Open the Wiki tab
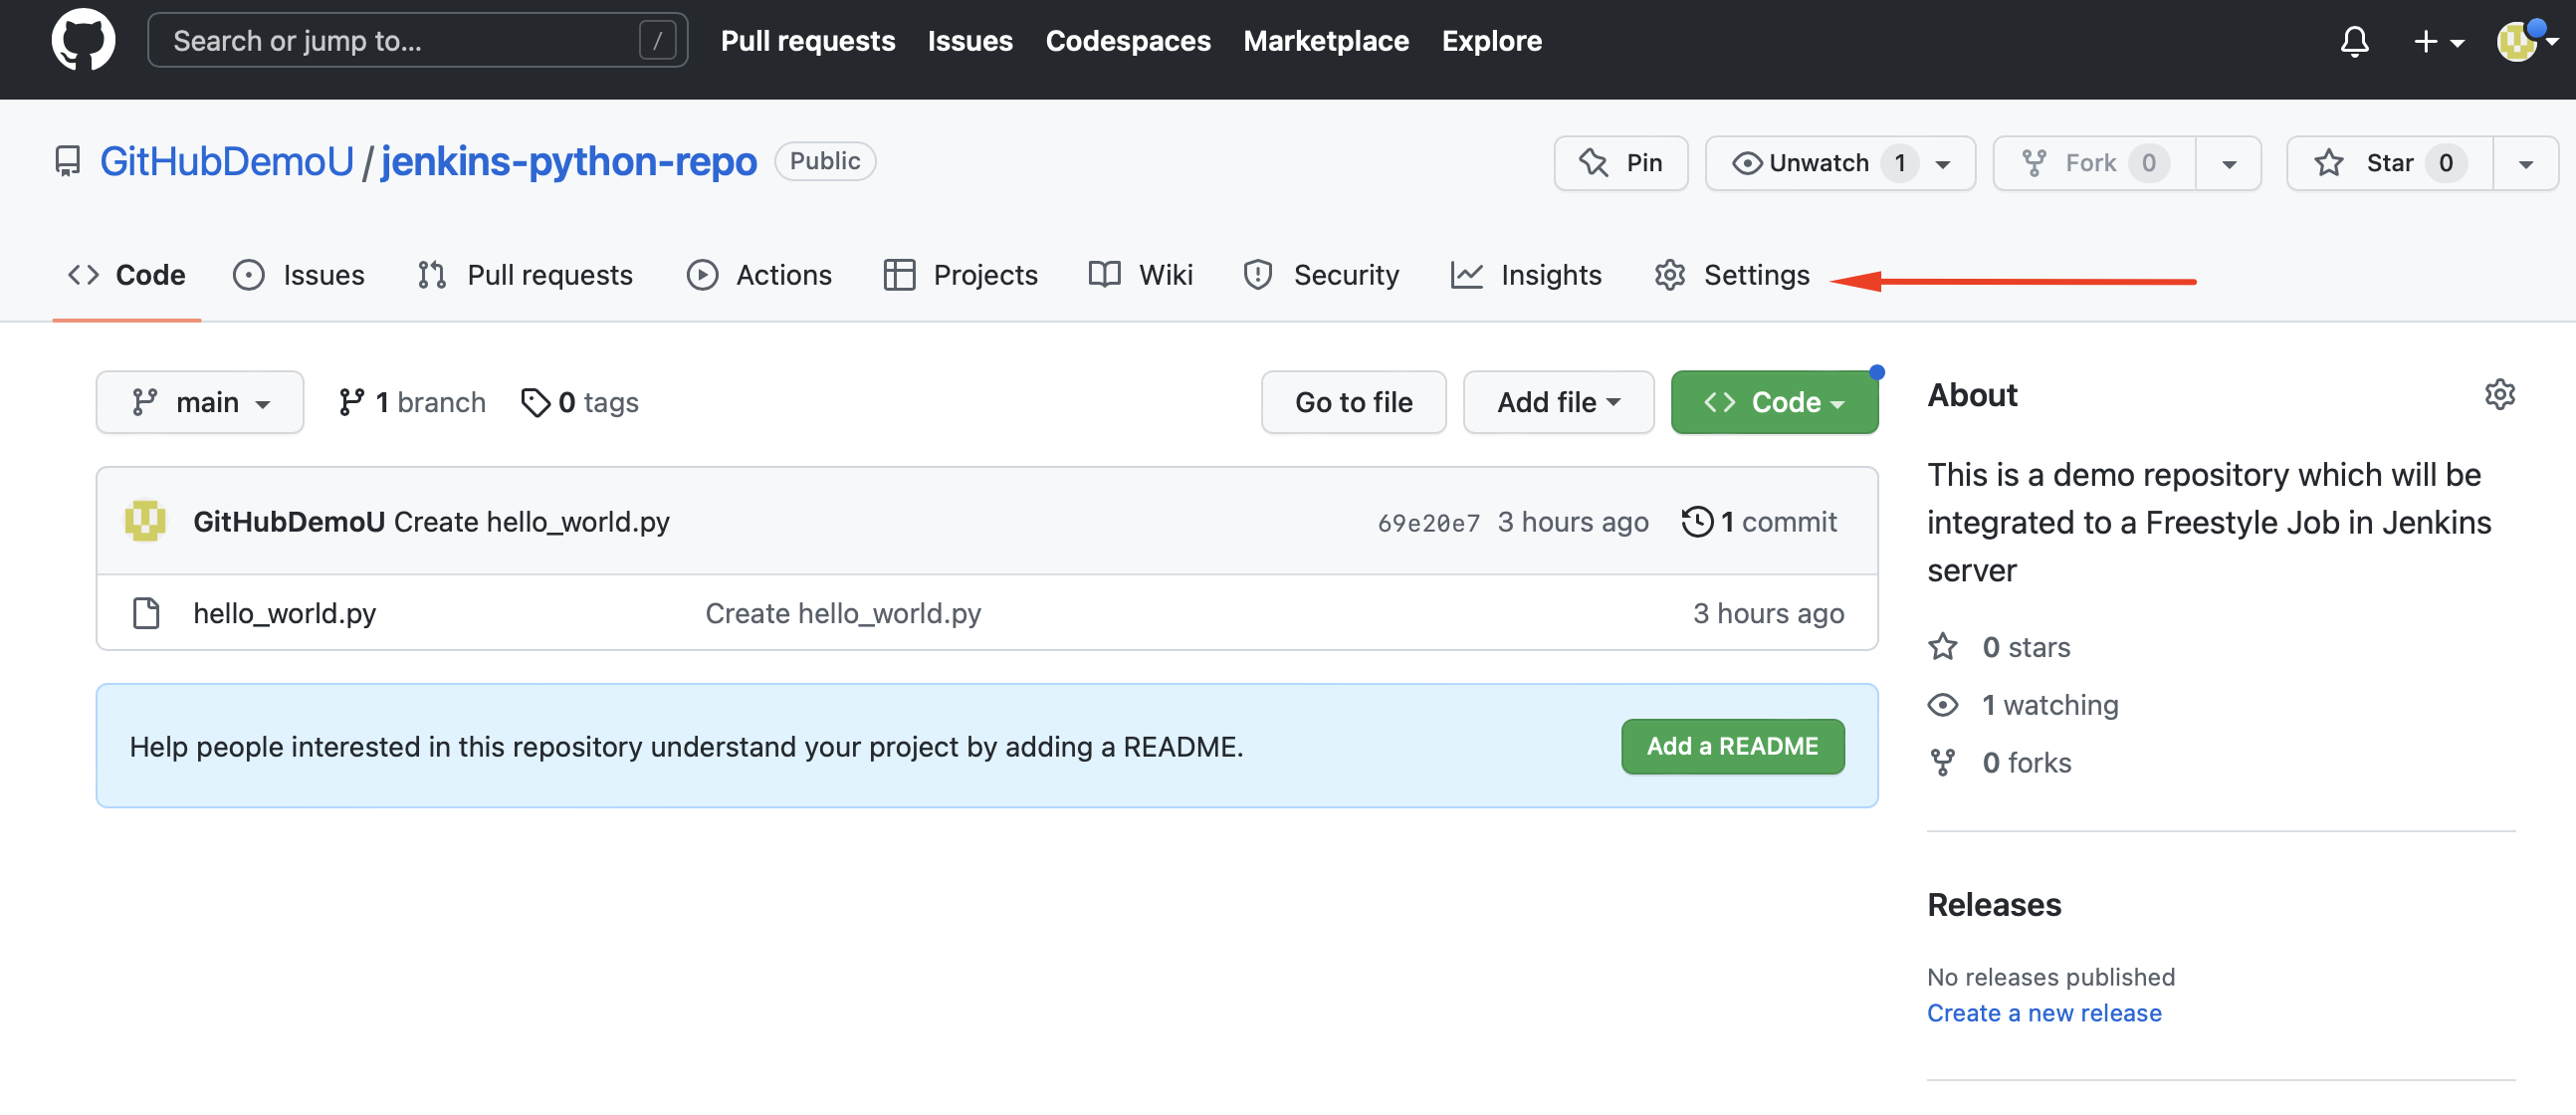This screenshot has height=1115, width=2576. [x=1141, y=275]
